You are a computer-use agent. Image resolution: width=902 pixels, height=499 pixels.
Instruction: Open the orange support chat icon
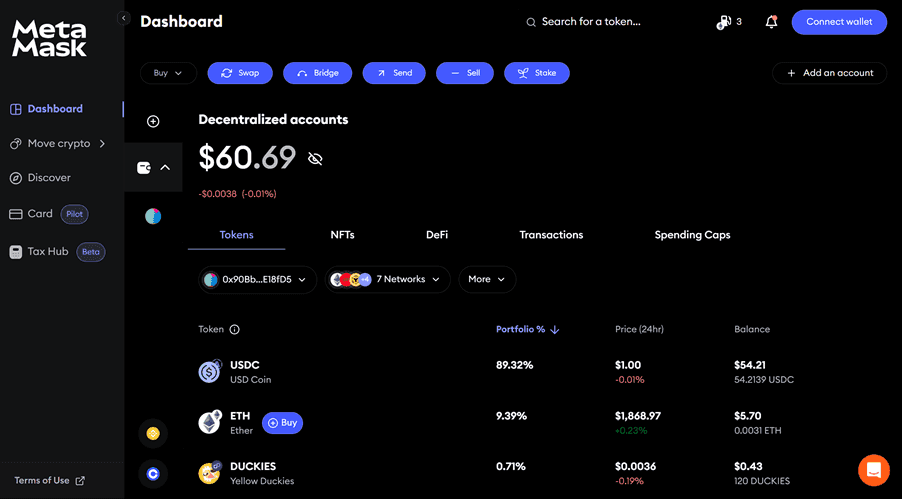click(873, 469)
